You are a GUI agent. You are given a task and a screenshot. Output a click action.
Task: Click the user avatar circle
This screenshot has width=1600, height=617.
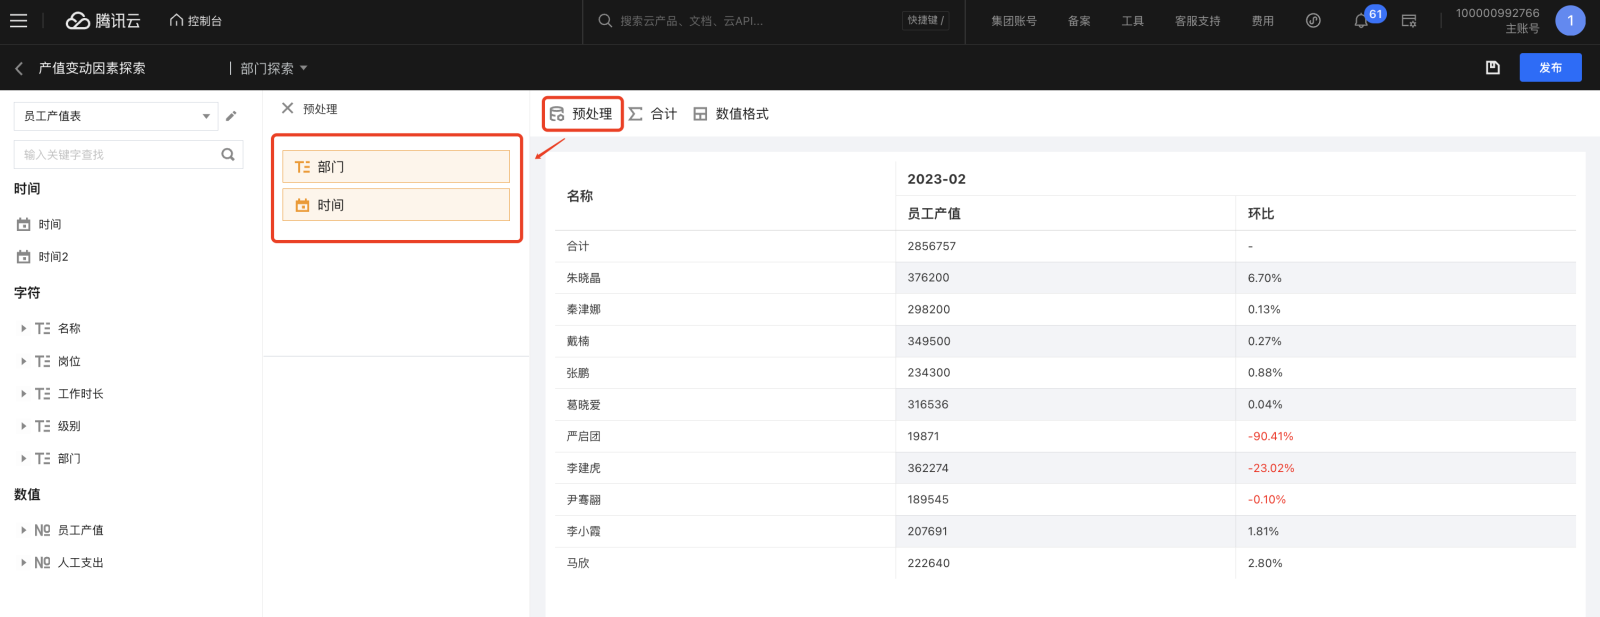click(x=1570, y=20)
